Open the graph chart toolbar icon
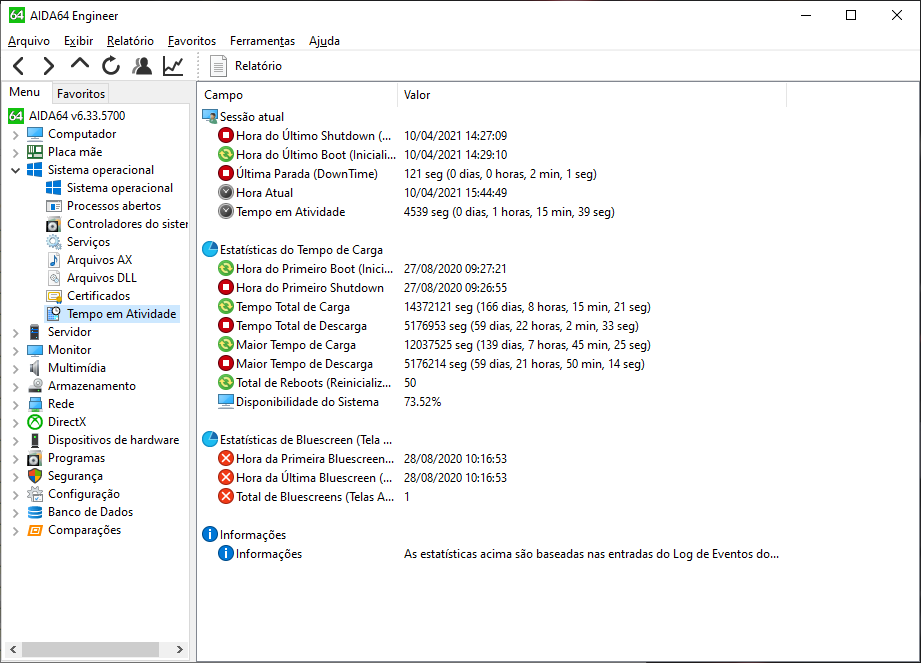 tap(173, 66)
